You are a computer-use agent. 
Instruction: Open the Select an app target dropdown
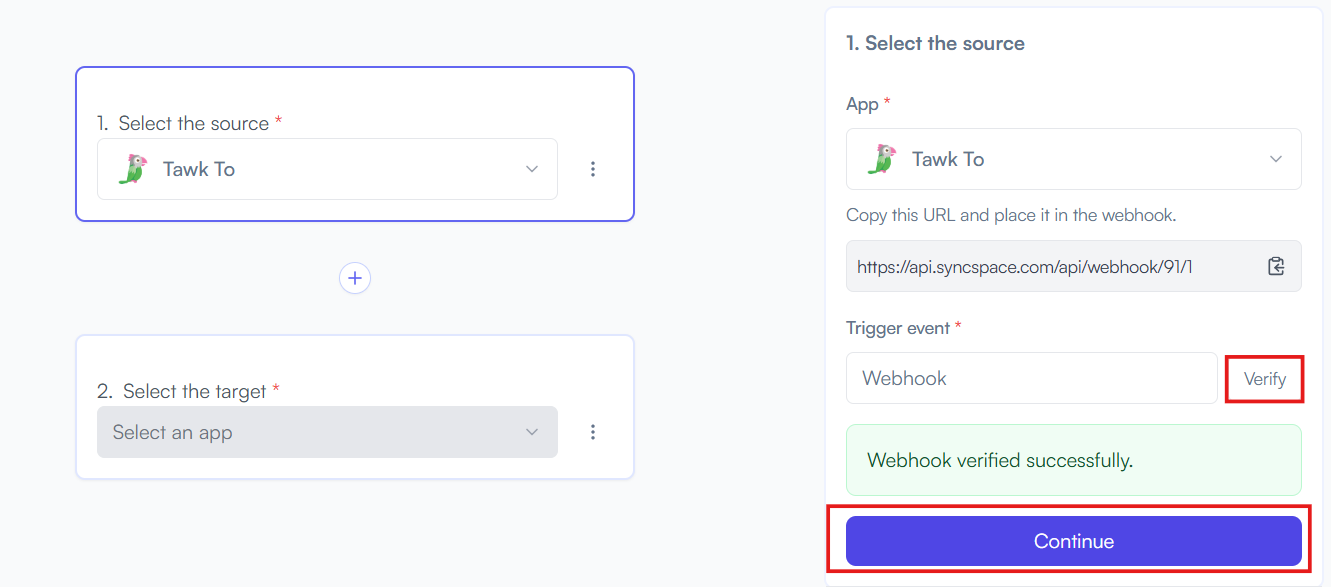pyautogui.click(x=327, y=432)
